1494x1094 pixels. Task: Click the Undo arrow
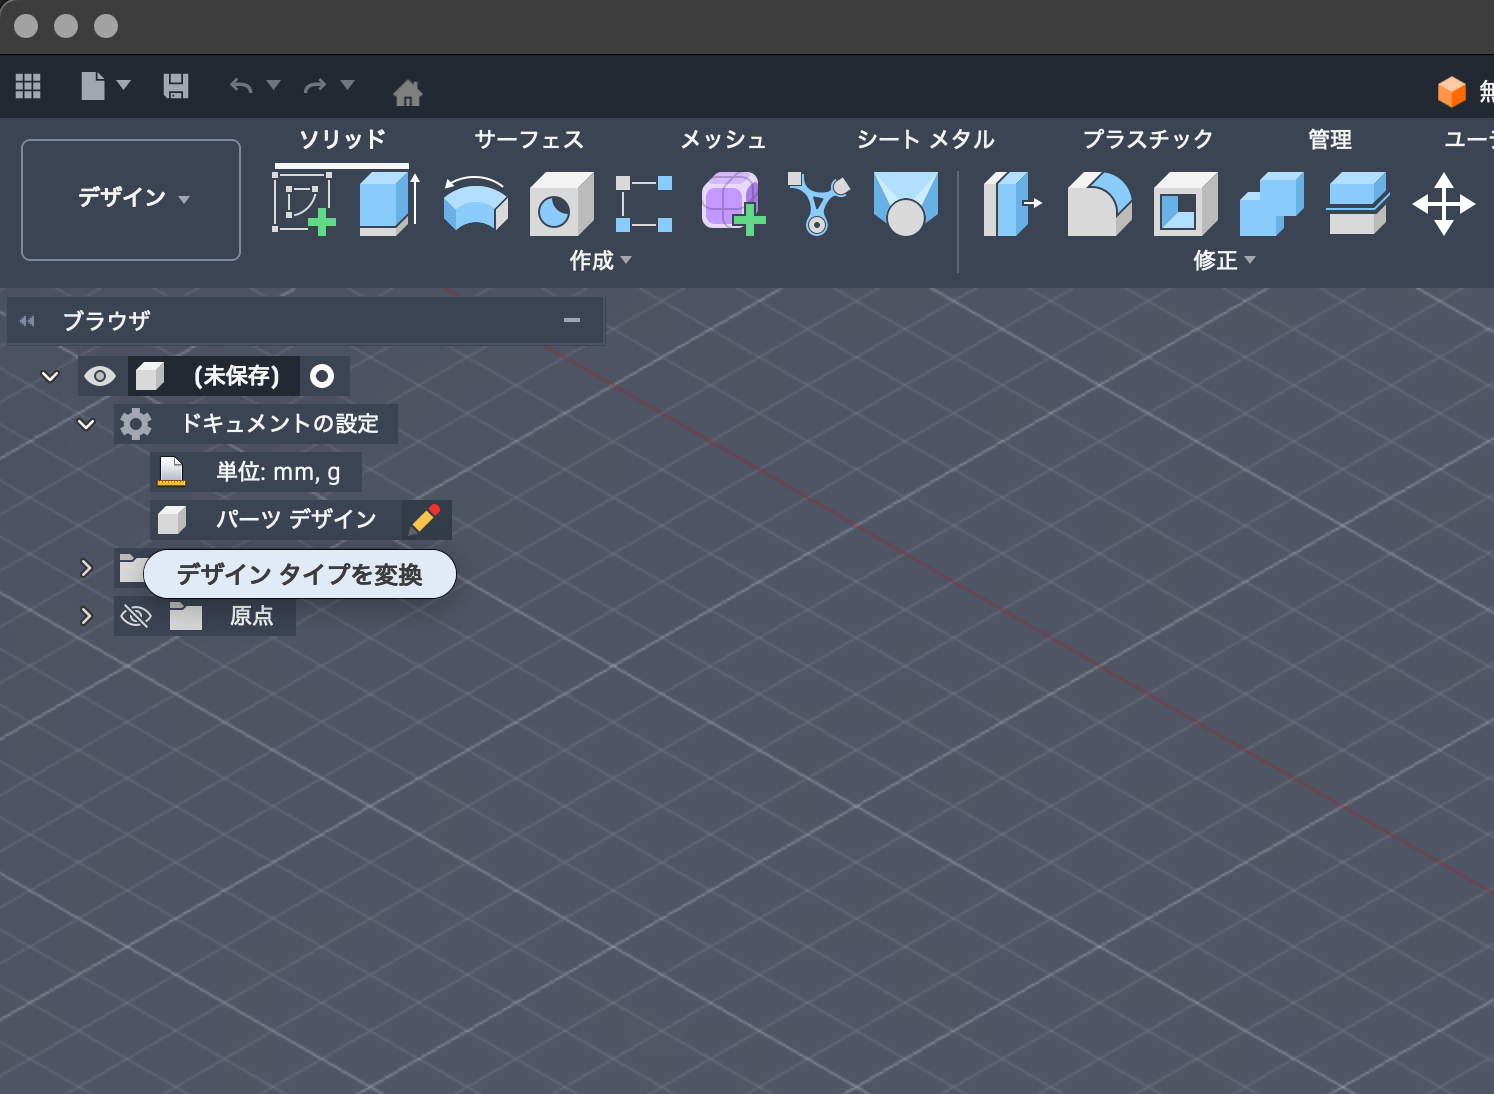(239, 86)
